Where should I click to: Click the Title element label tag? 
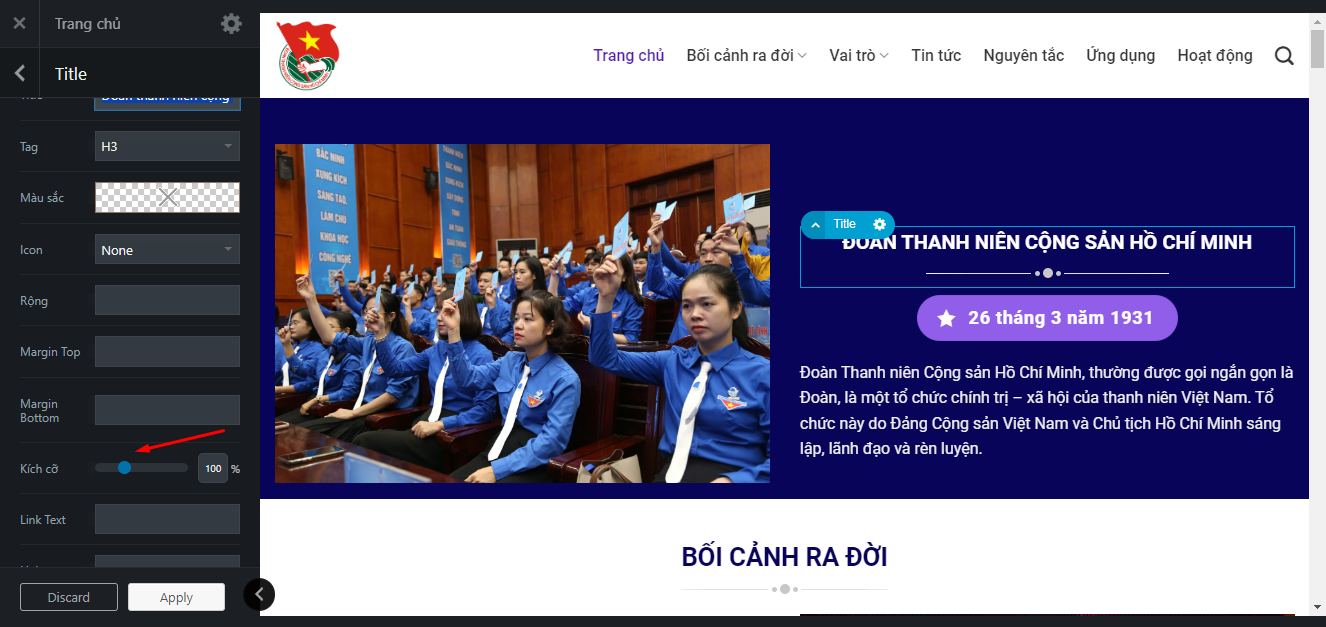pyautogui.click(x=845, y=224)
